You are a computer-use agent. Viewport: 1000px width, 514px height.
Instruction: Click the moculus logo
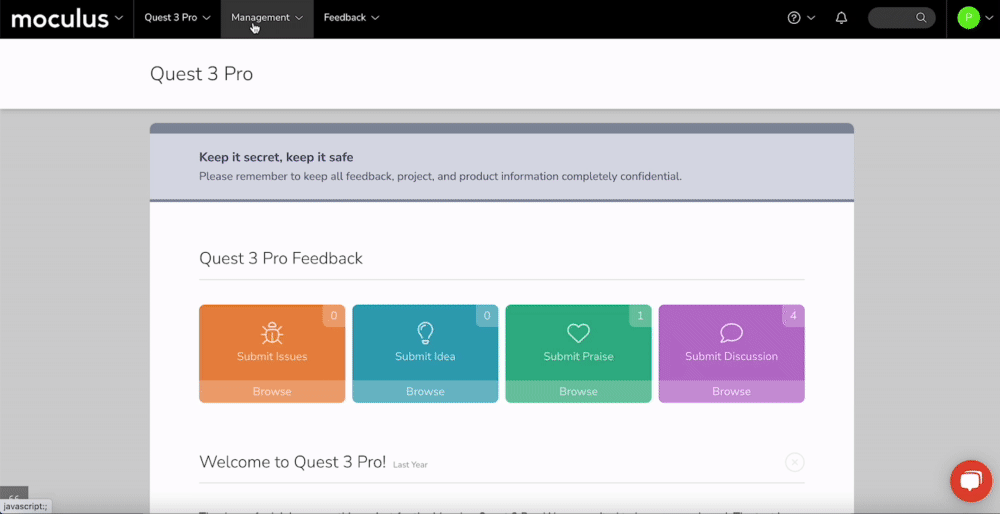pos(60,18)
